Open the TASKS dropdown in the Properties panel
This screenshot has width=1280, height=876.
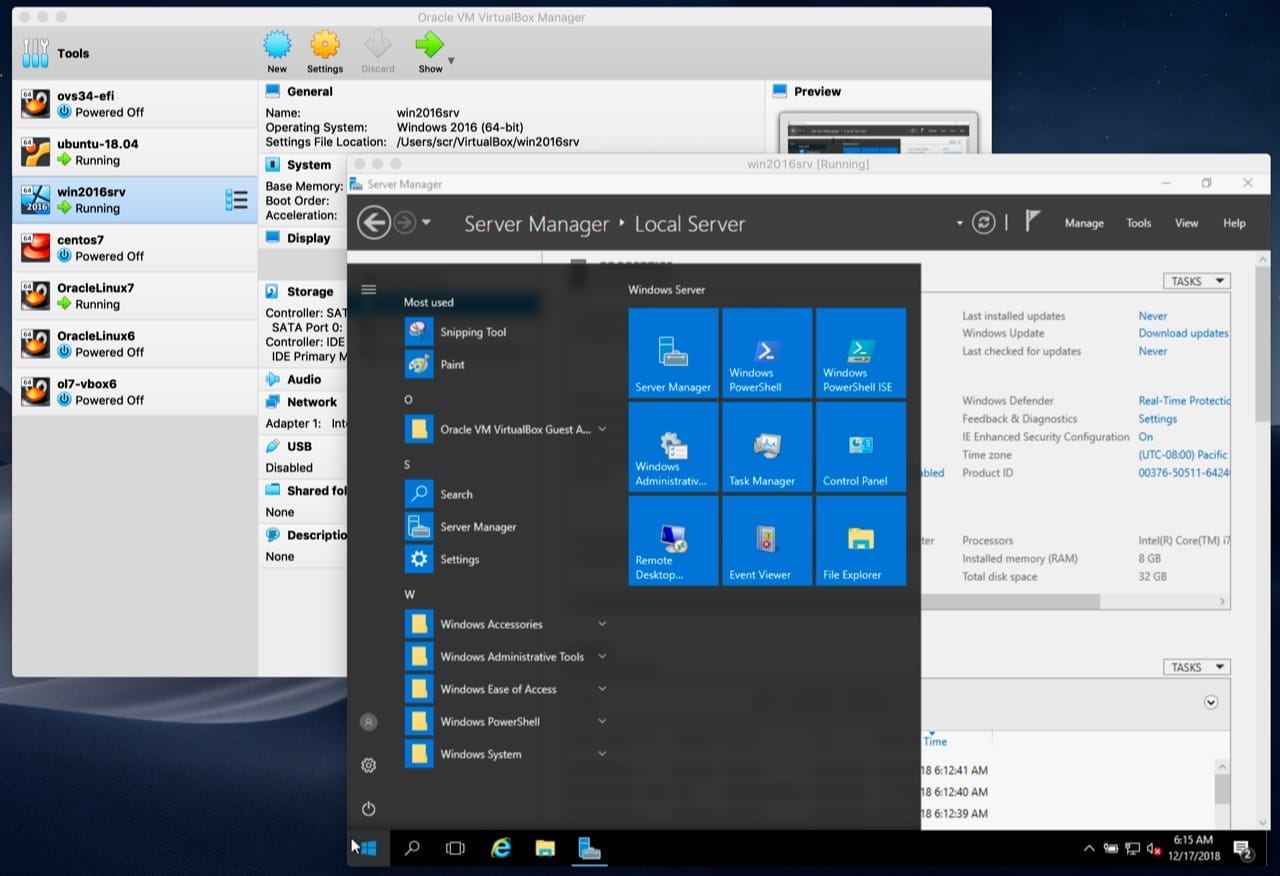1196,281
